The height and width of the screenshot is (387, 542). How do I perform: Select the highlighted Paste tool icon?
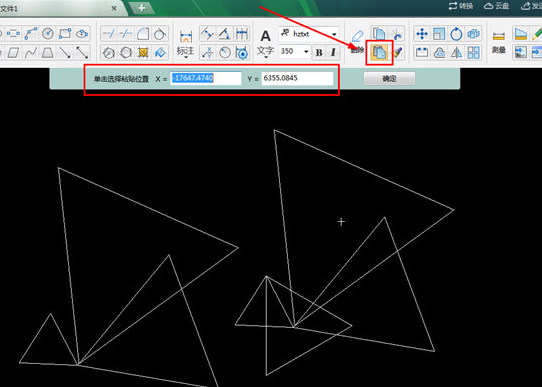pyautogui.click(x=379, y=53)
